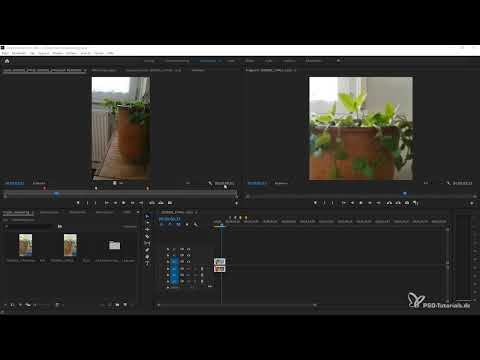Image resolution: width=480 pixels, height=360 pixels.
Task: Mark Out point in the Source monitor
Action: (x=96, y=203)
